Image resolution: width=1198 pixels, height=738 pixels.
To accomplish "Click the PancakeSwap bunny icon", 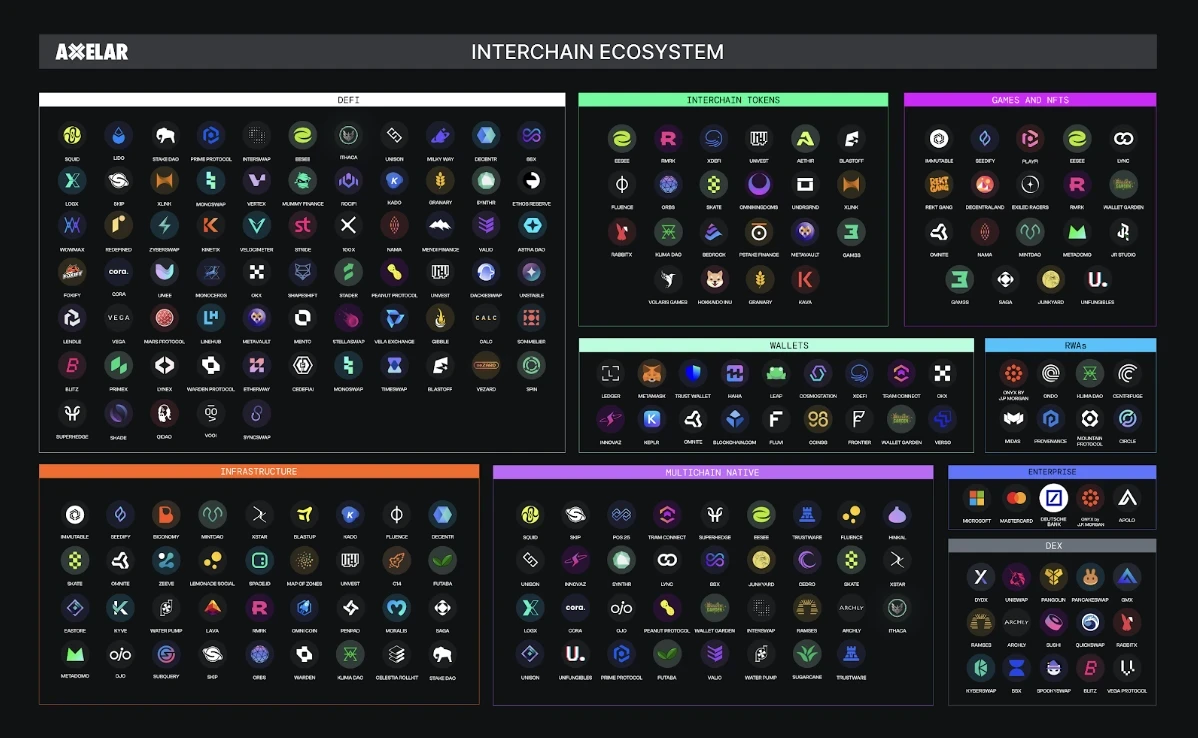I will [1090, 576].
